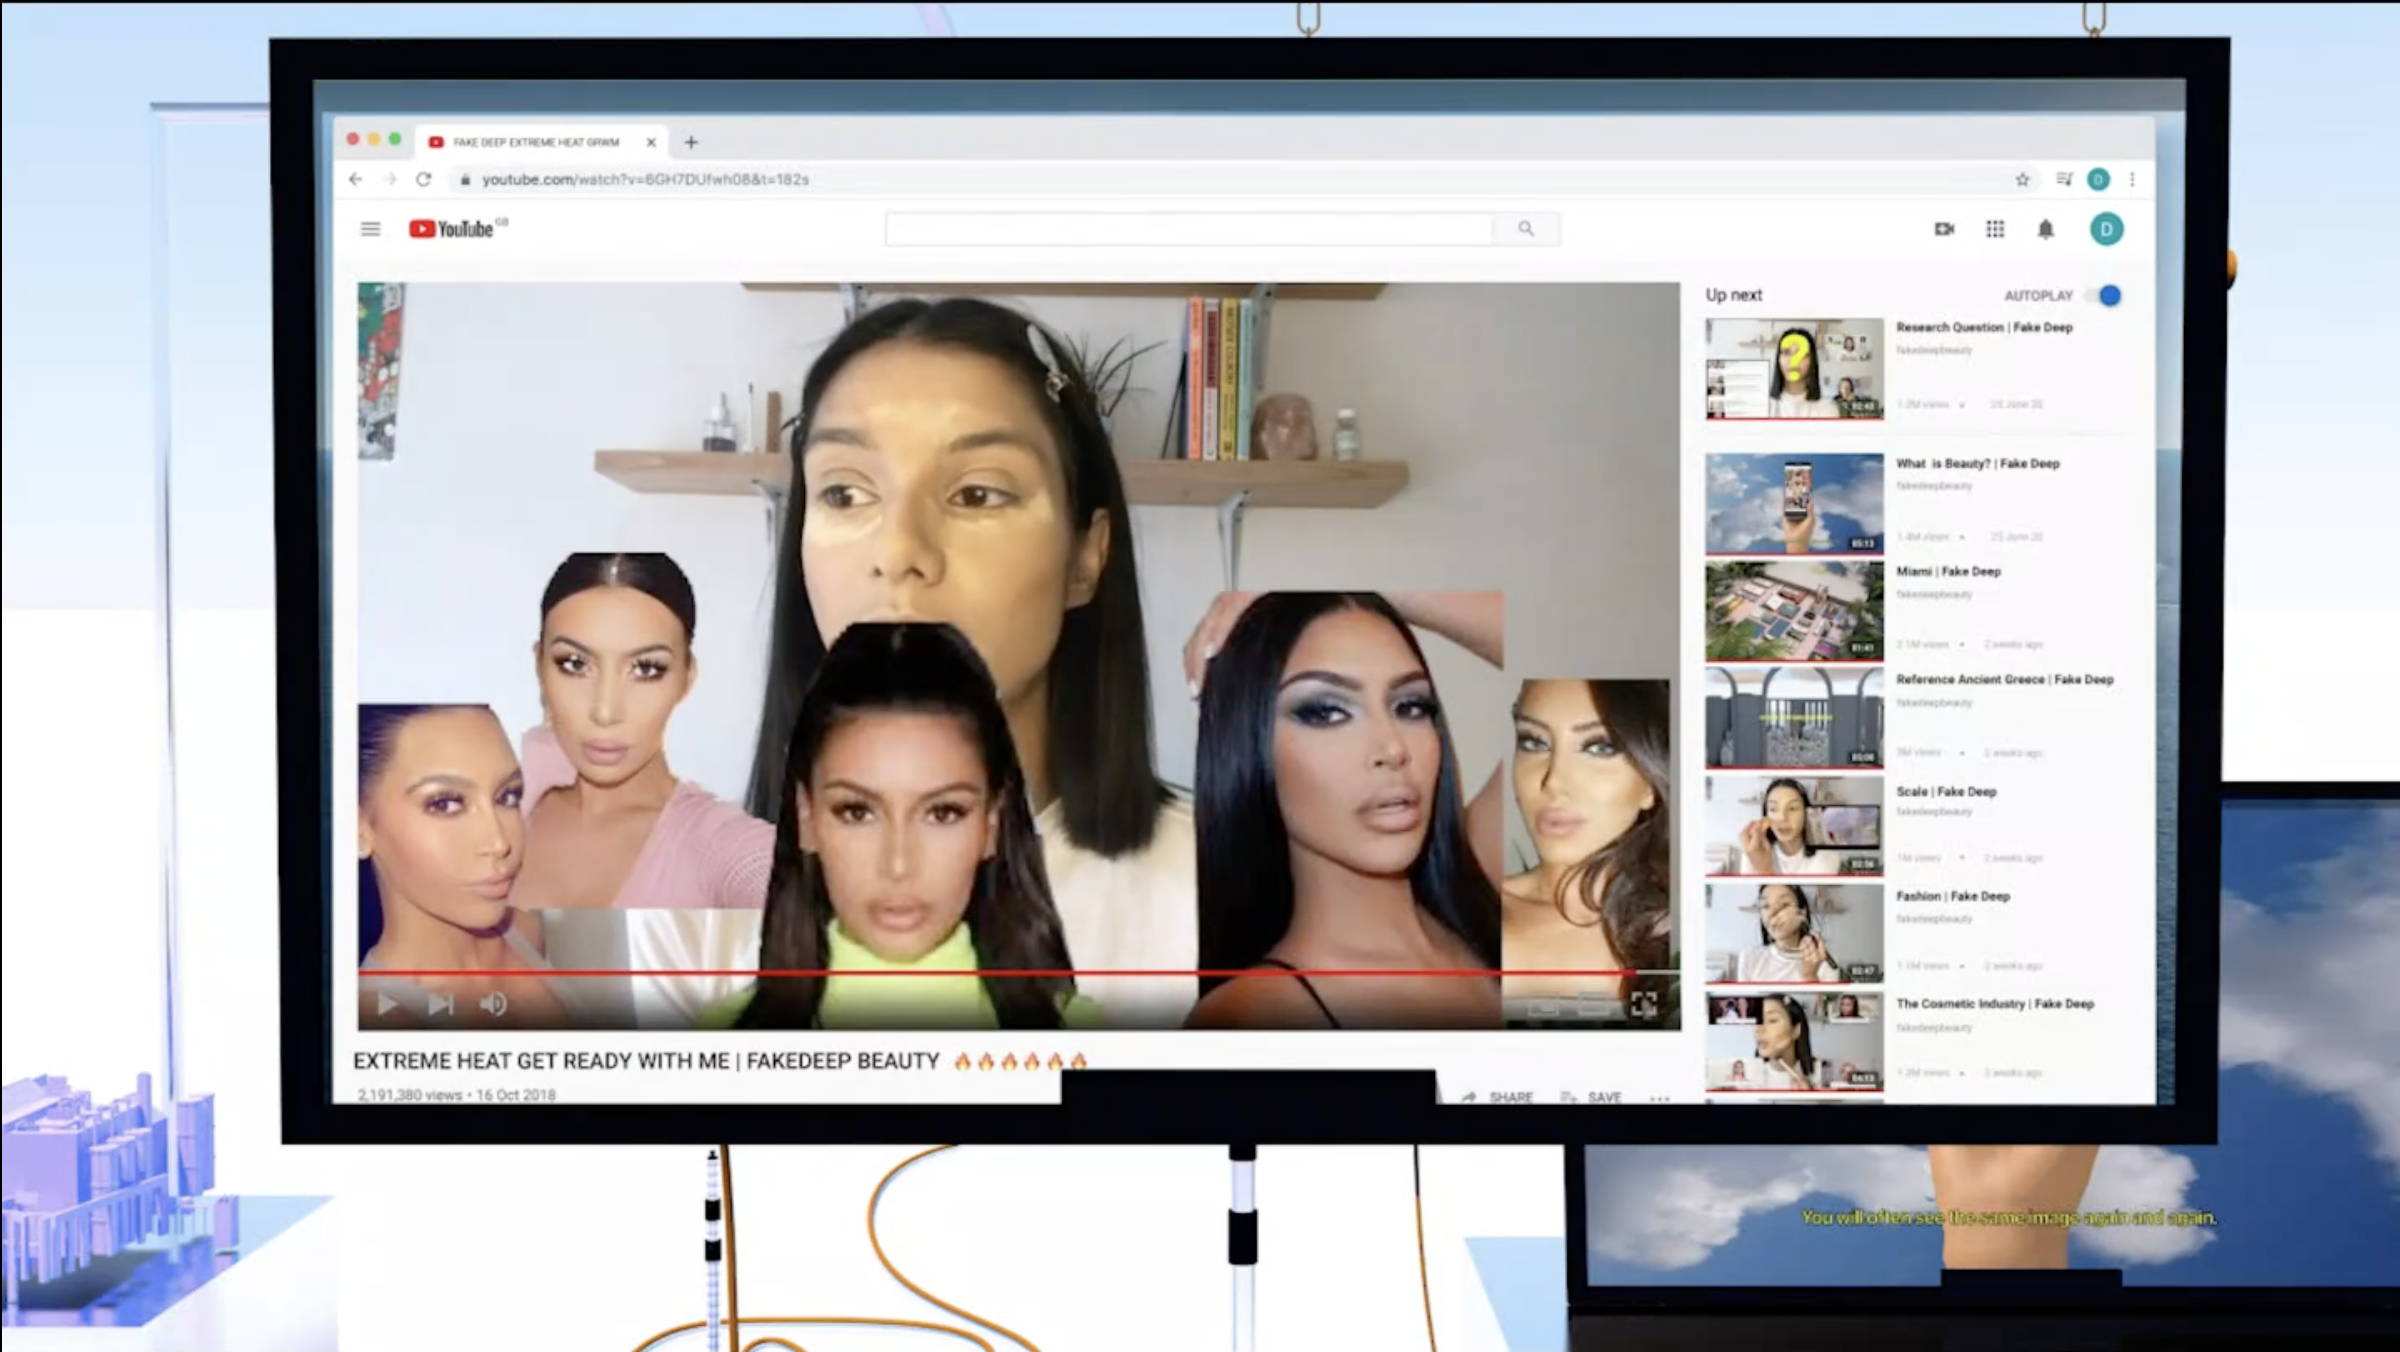Open The Cosmetic Industry thumbnail
2400x1352 pixels.
click(x=1794, y=1041)
